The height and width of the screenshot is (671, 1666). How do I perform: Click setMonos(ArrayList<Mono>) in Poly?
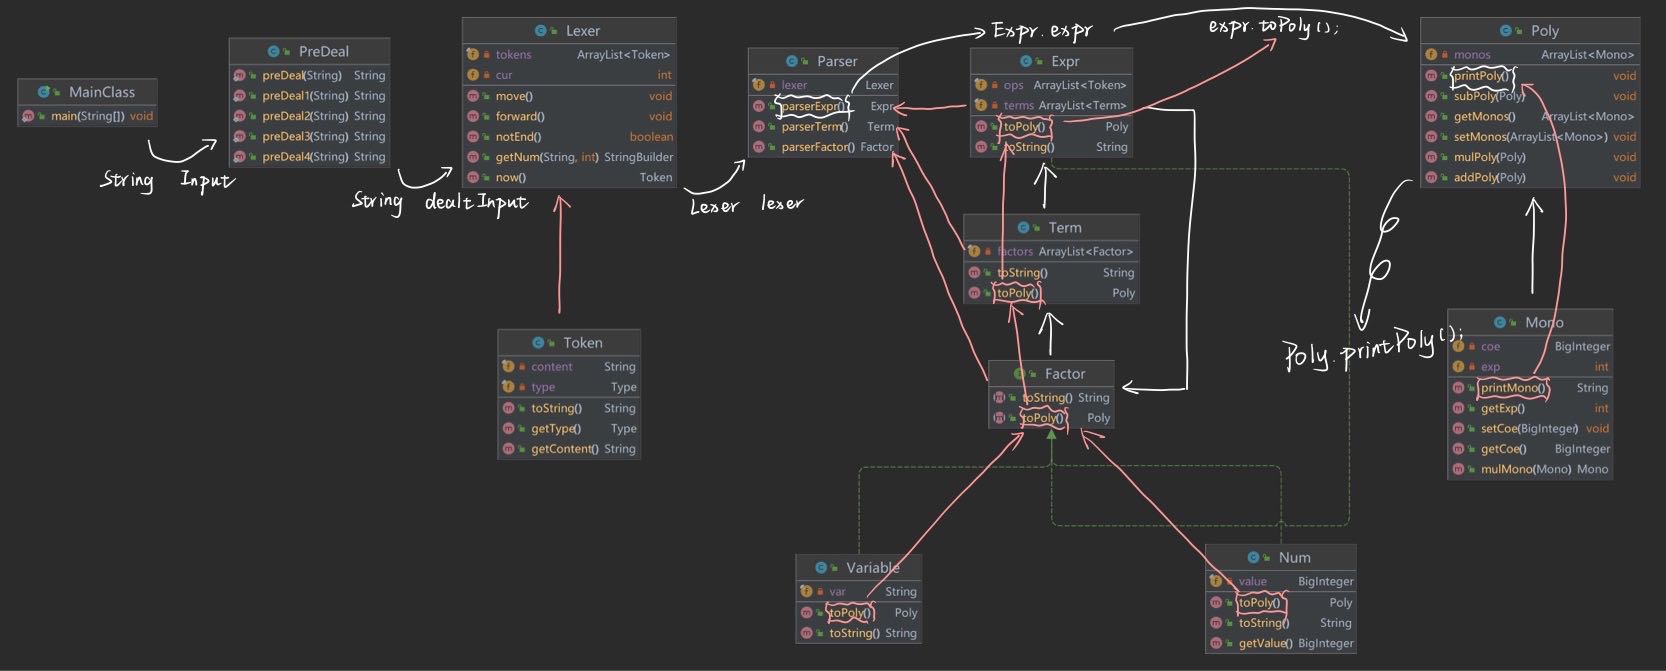pos(1530,137)
